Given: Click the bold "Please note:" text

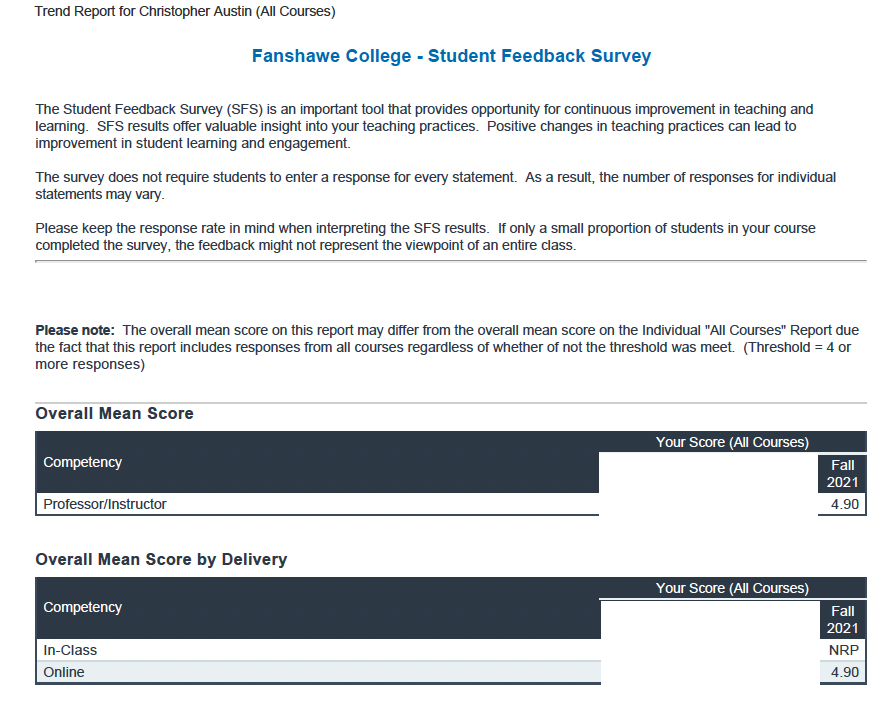Looking at the screenshot, I should click(x=75, y=330).
